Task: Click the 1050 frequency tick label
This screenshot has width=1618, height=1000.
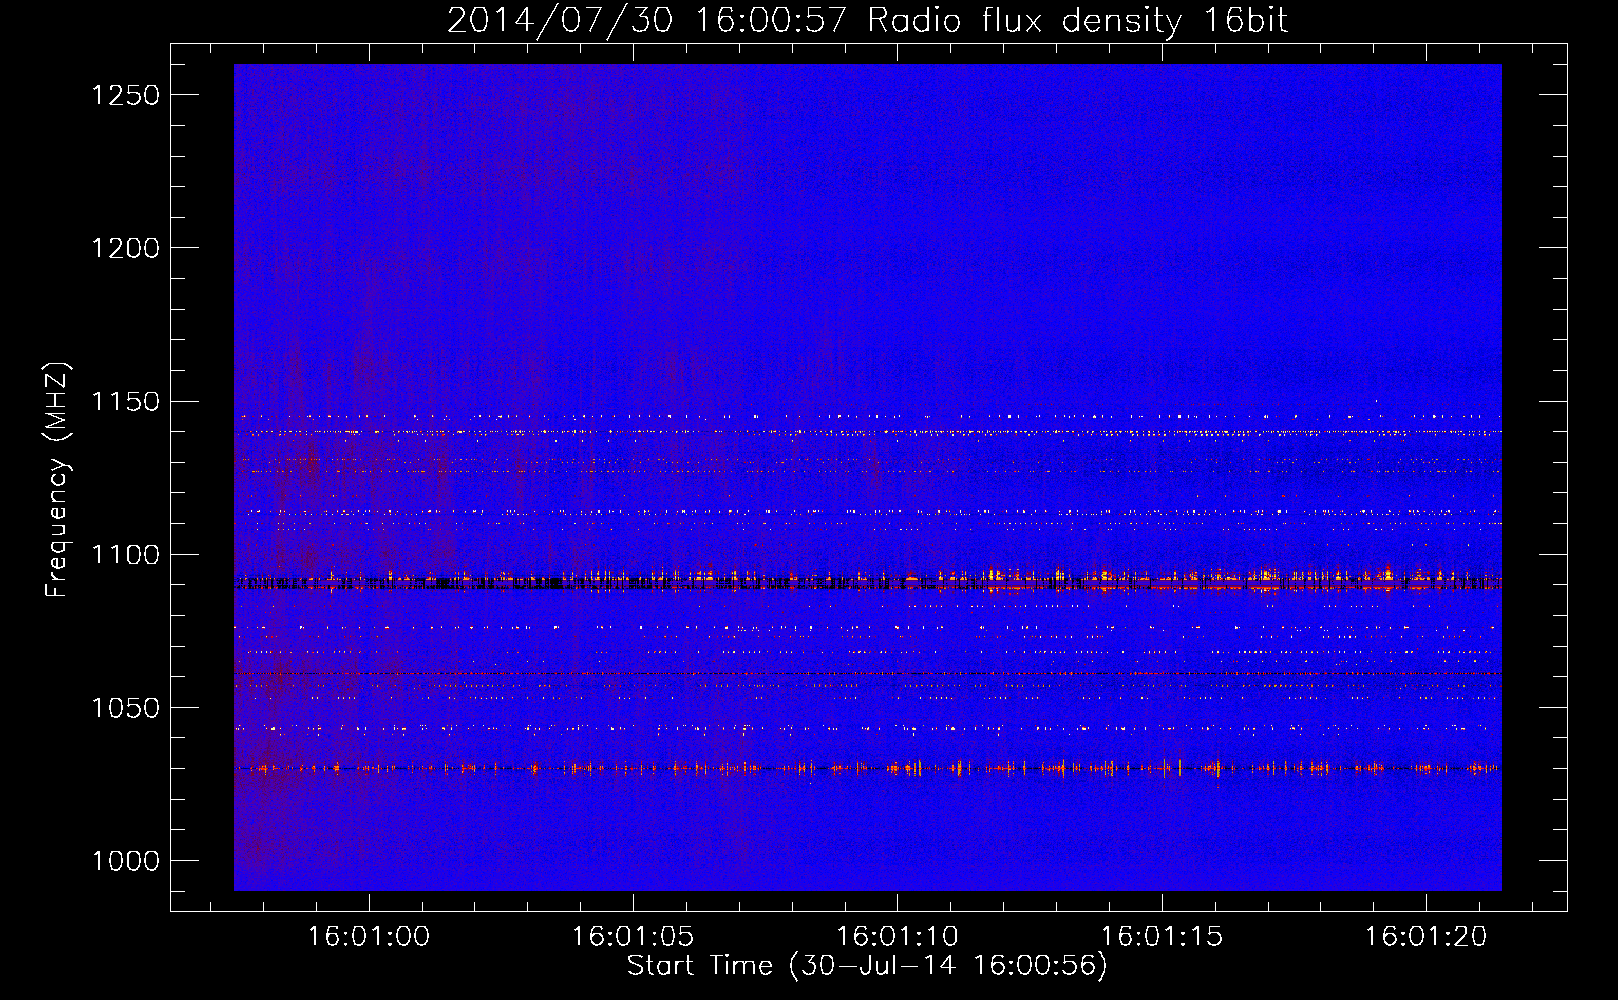Action: point(125,708)
